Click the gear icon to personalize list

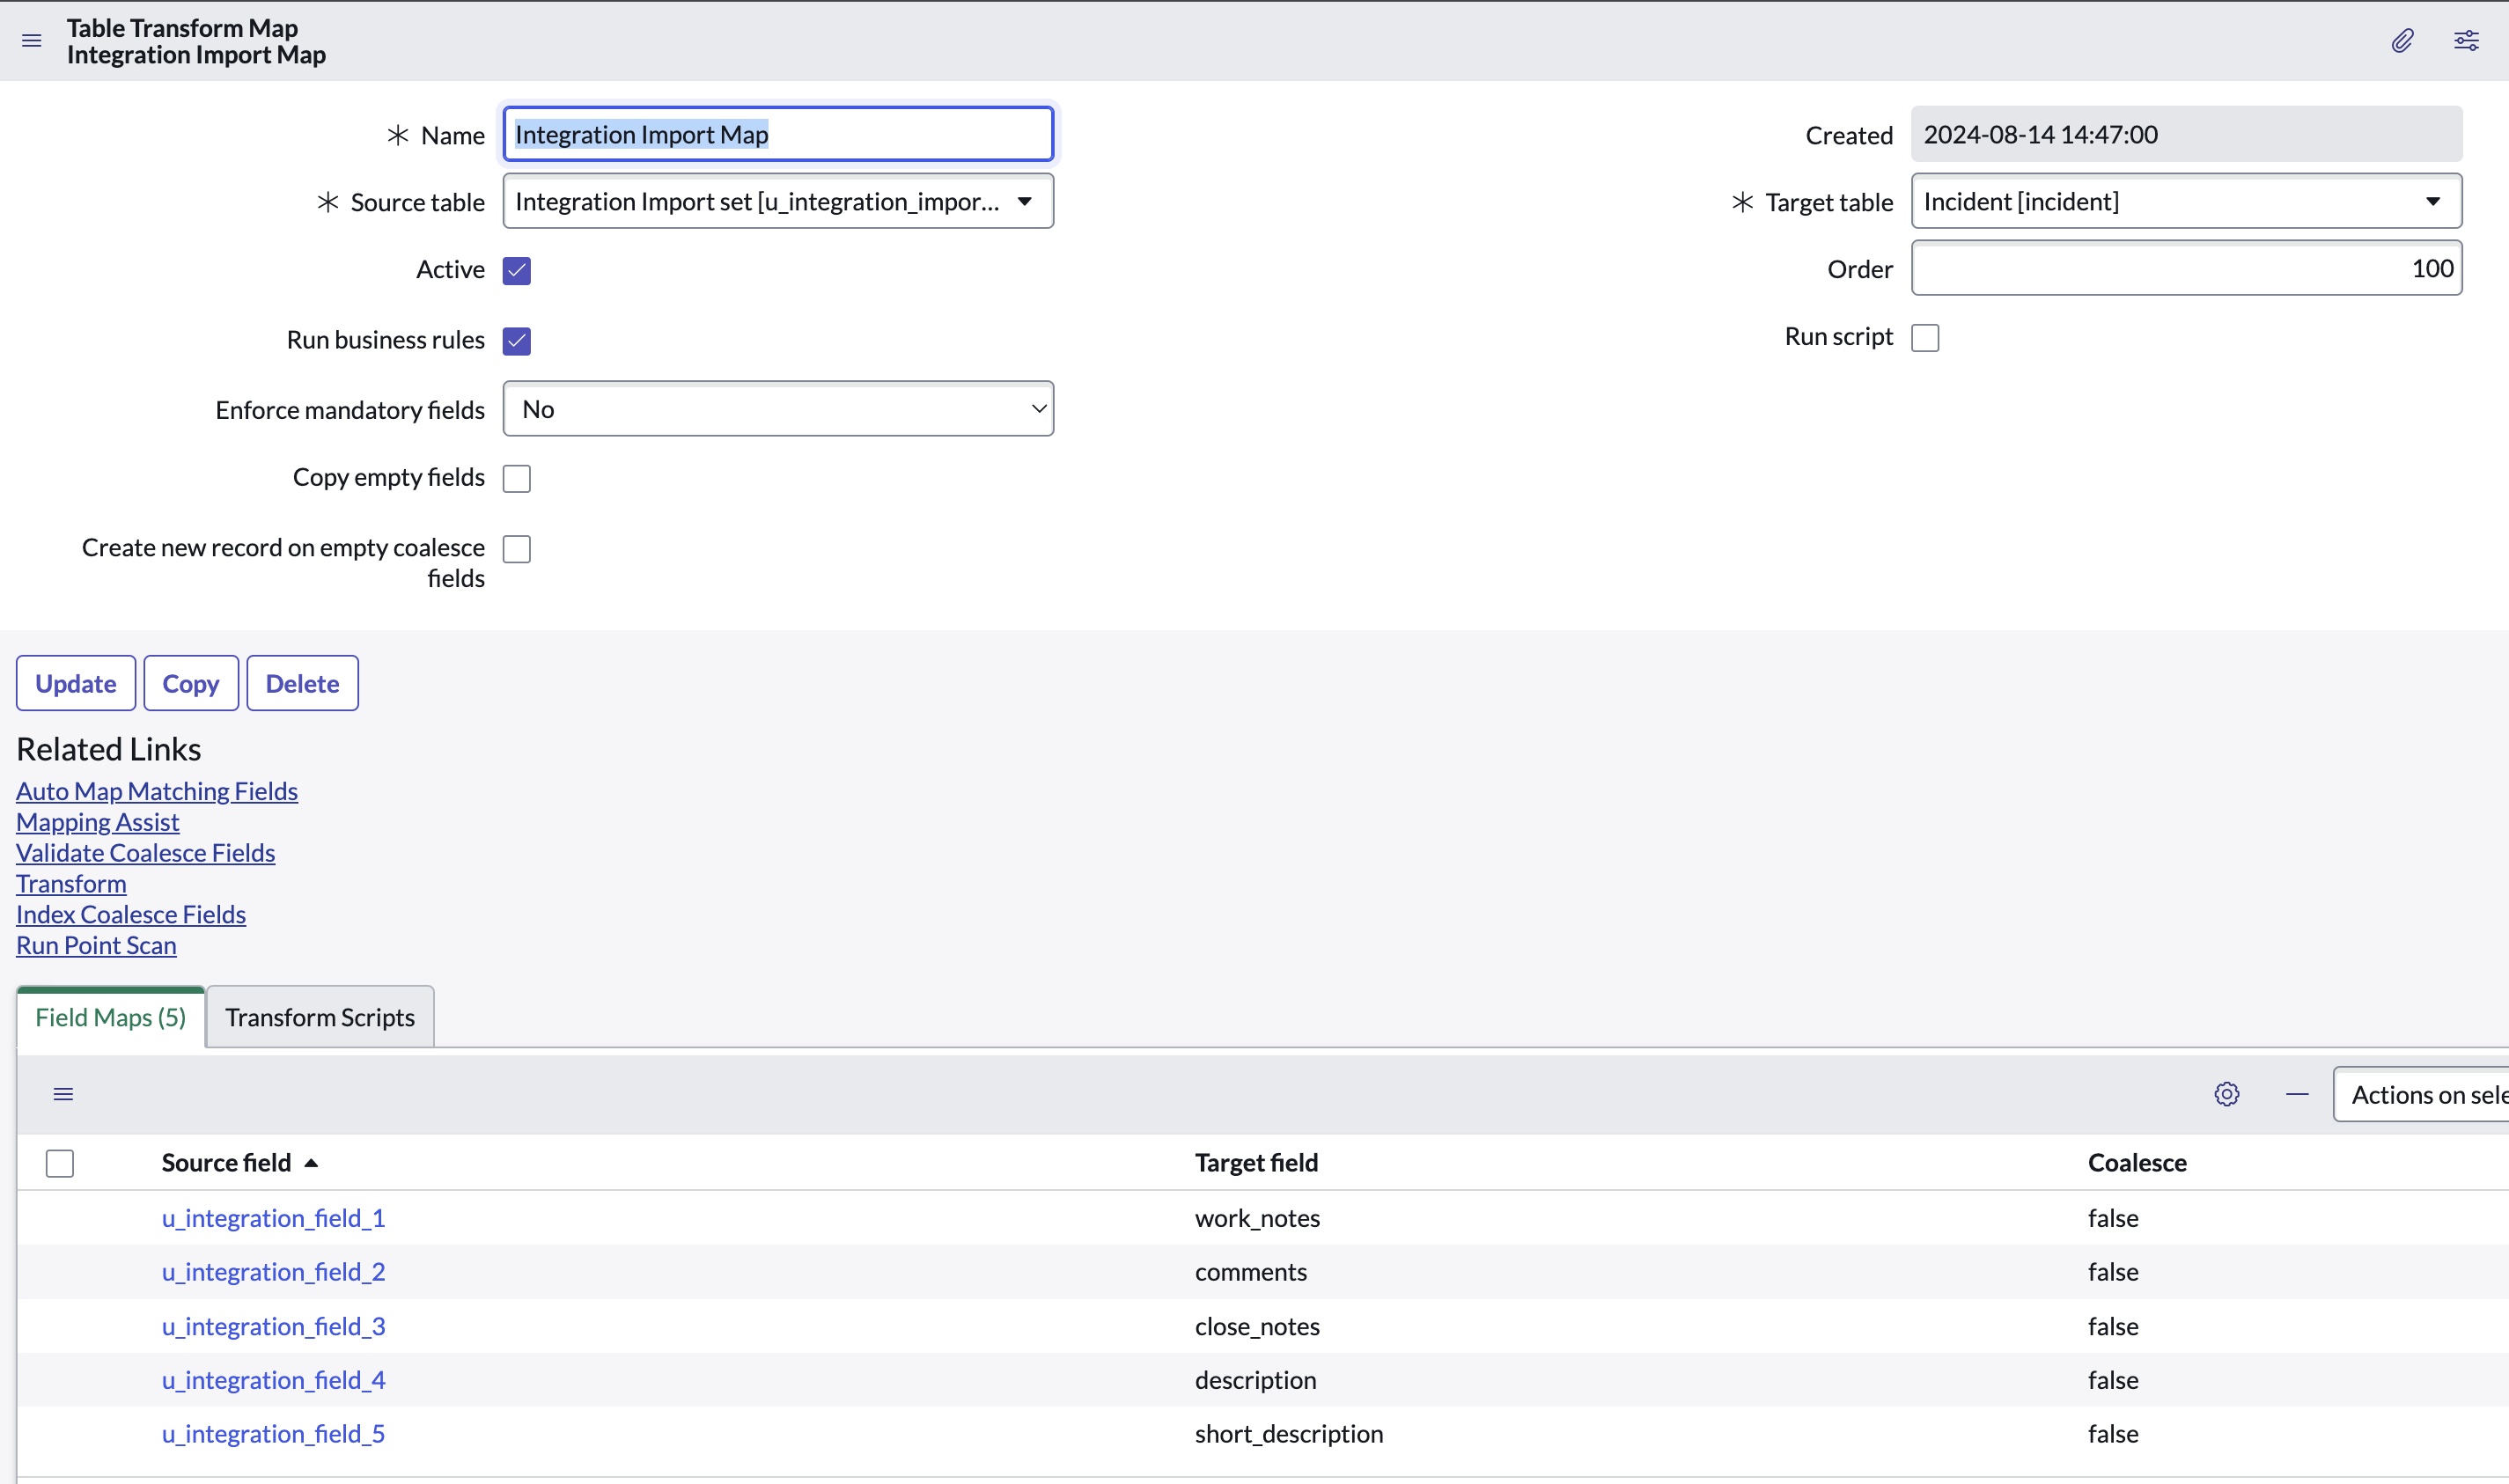click(x=2226, y=1094)
